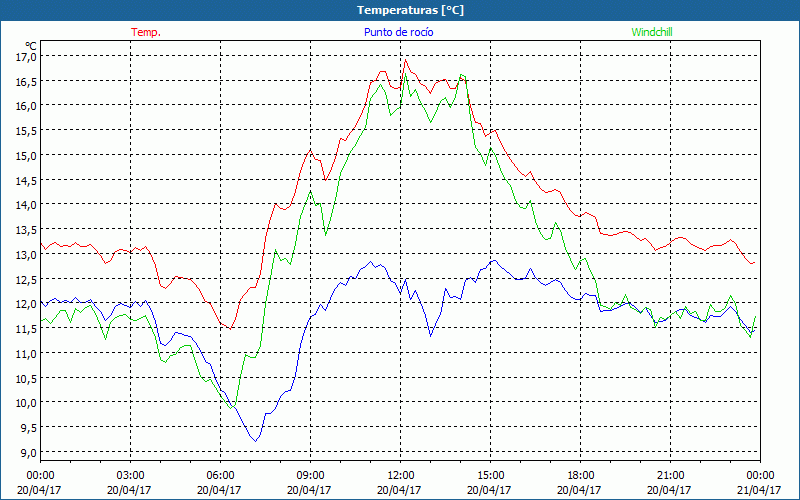Click the °C unit label on axis

tap(31, 45)
